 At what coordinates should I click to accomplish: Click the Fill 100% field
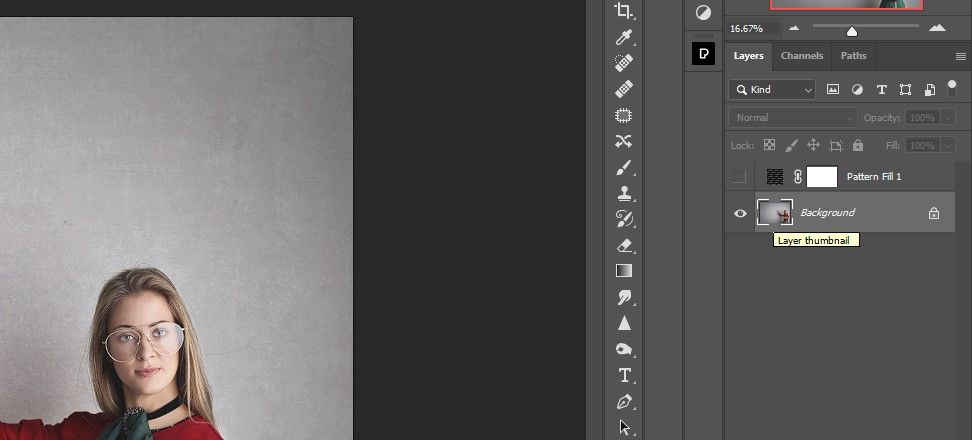coord(922,146)
